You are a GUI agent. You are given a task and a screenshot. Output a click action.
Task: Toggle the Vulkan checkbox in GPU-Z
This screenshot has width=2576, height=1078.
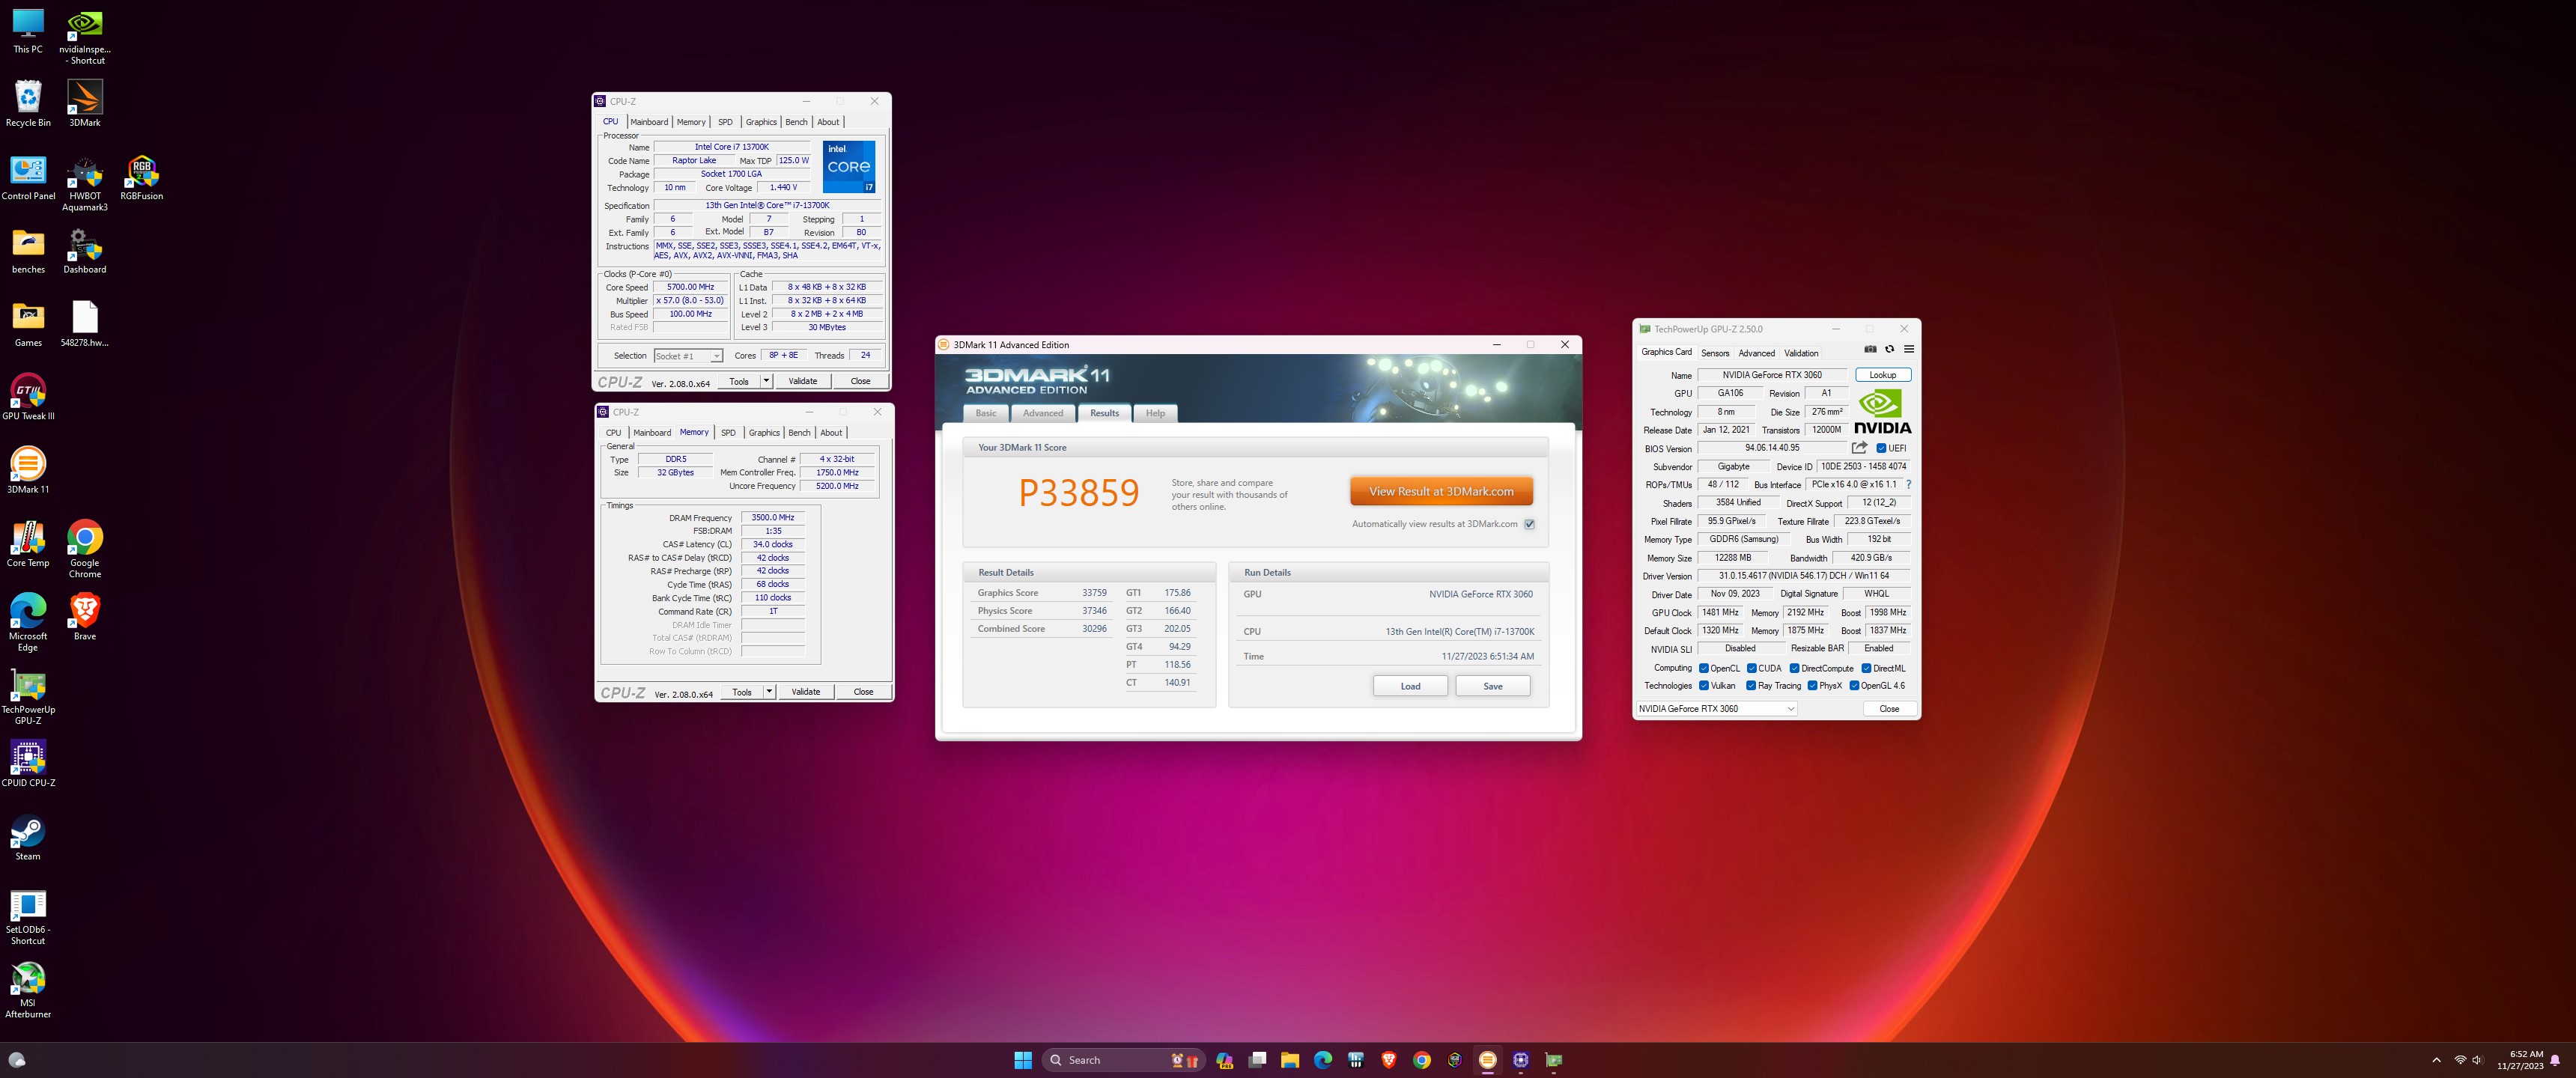[x=1704, y=686]
